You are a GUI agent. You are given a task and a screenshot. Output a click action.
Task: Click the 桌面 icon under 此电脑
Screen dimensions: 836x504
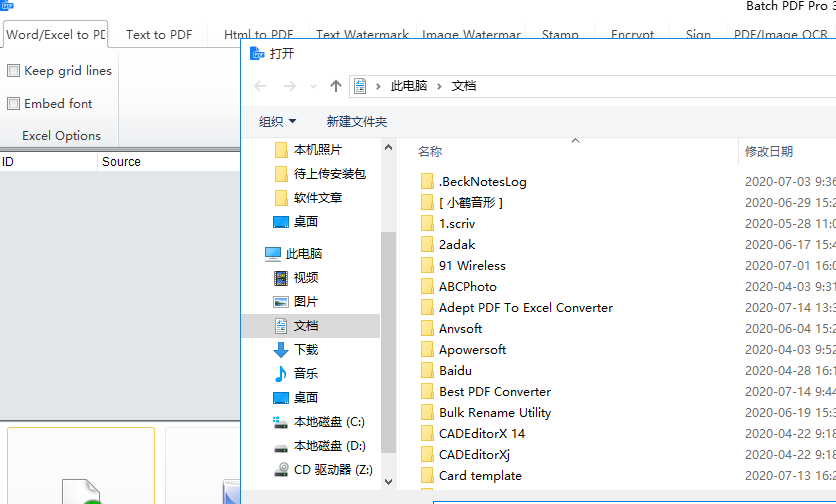click(x=281, y=398)
